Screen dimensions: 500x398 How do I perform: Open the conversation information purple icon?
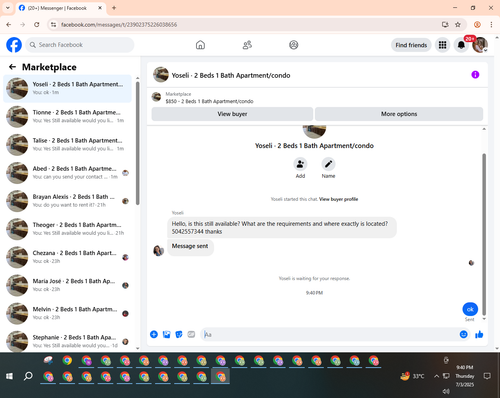[475, 75]
